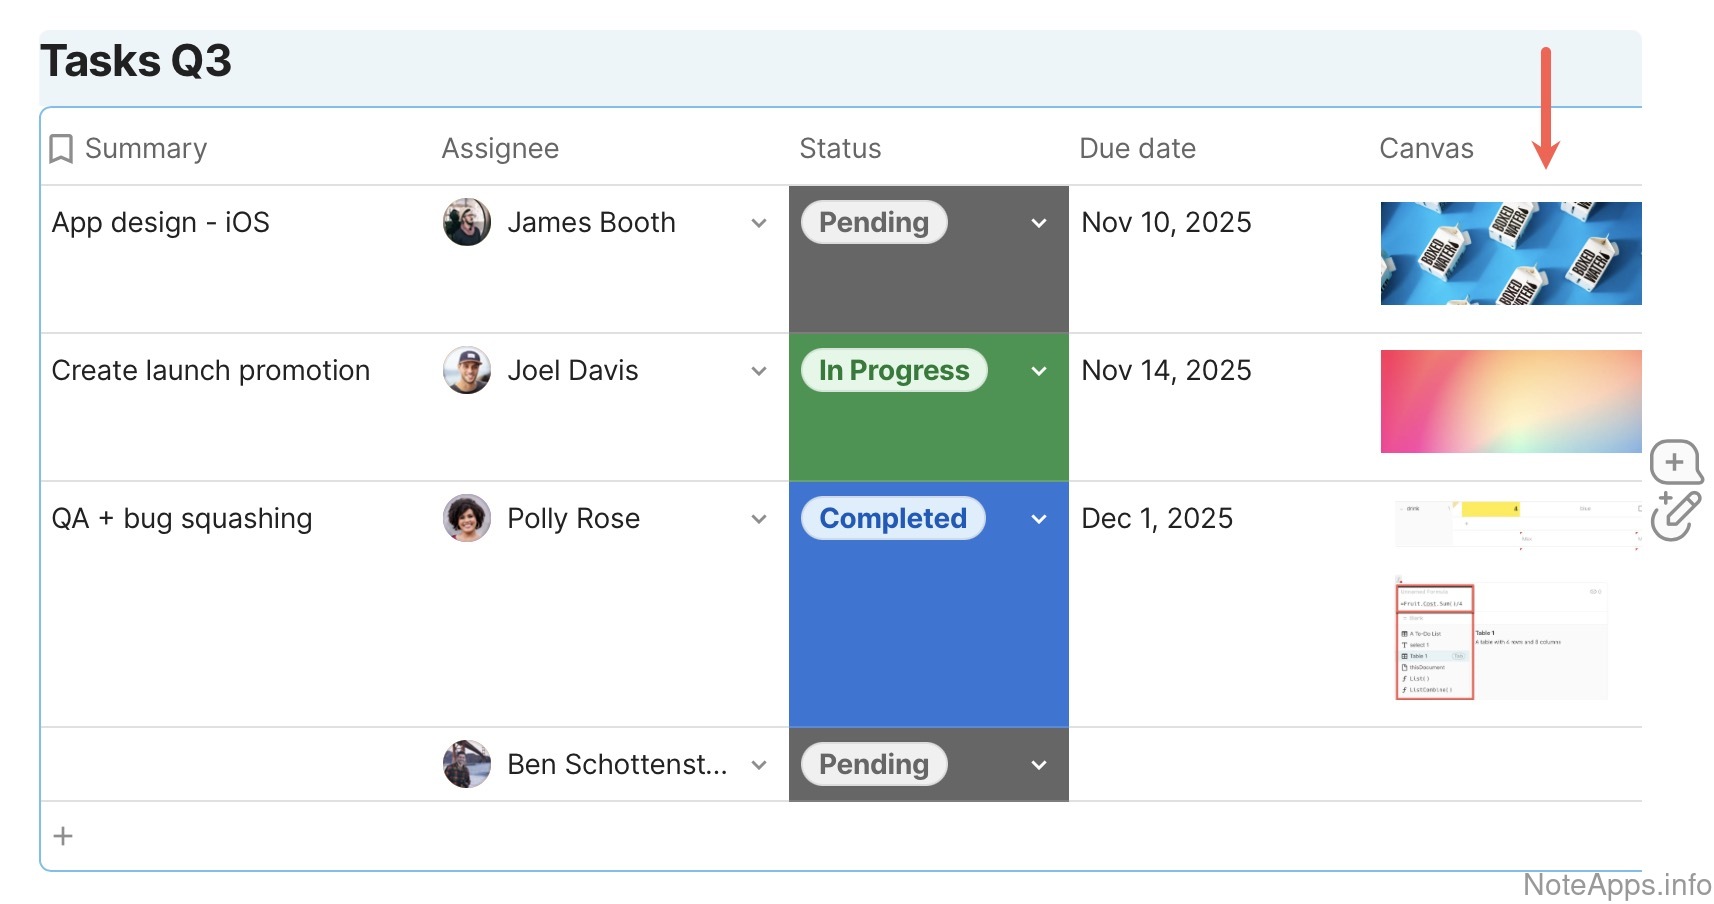Screen dimensions: 1714x904
Task: Click the add comment bubble icon
Action: [x=1675, y=463]
